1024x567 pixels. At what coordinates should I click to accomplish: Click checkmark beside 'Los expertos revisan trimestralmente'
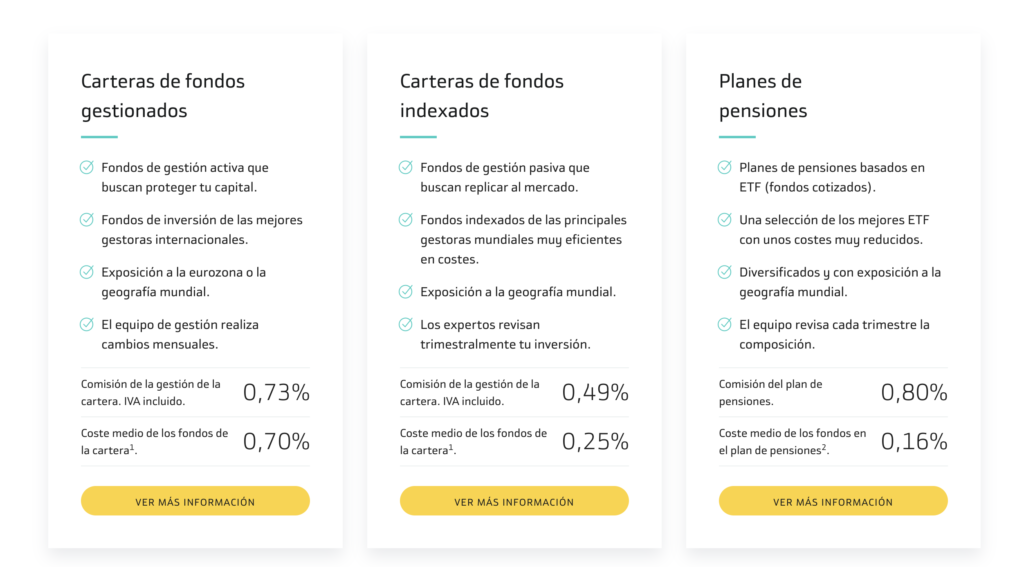406,324
